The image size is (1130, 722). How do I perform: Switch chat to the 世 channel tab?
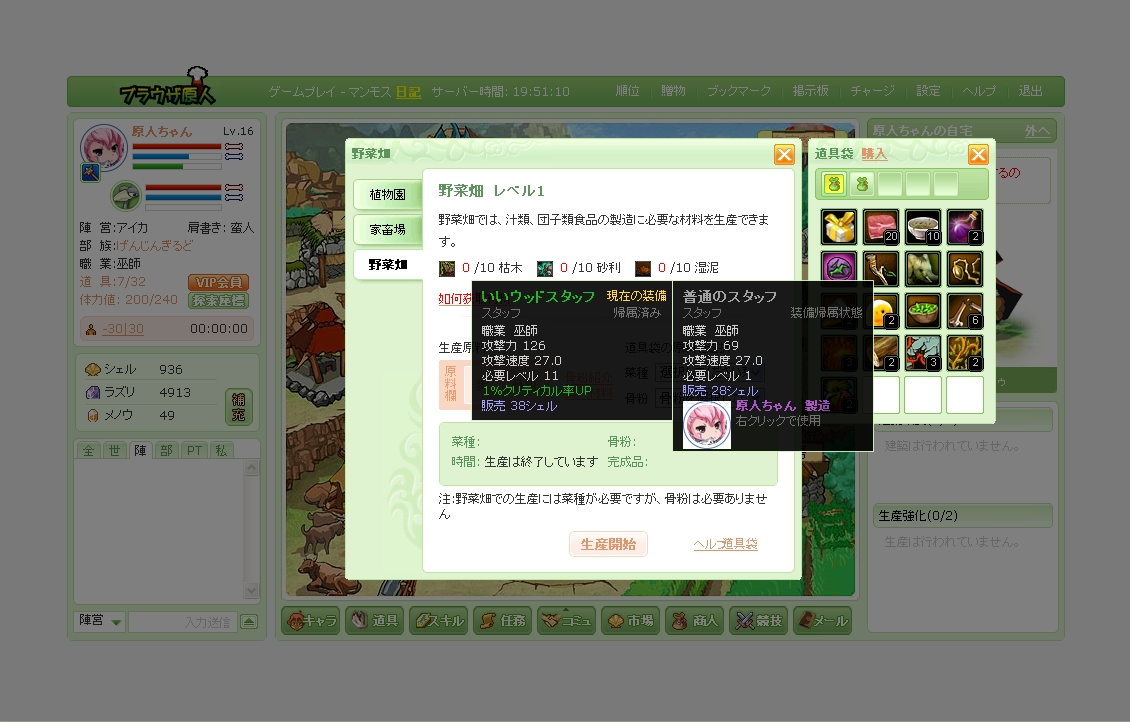point(115,450)
